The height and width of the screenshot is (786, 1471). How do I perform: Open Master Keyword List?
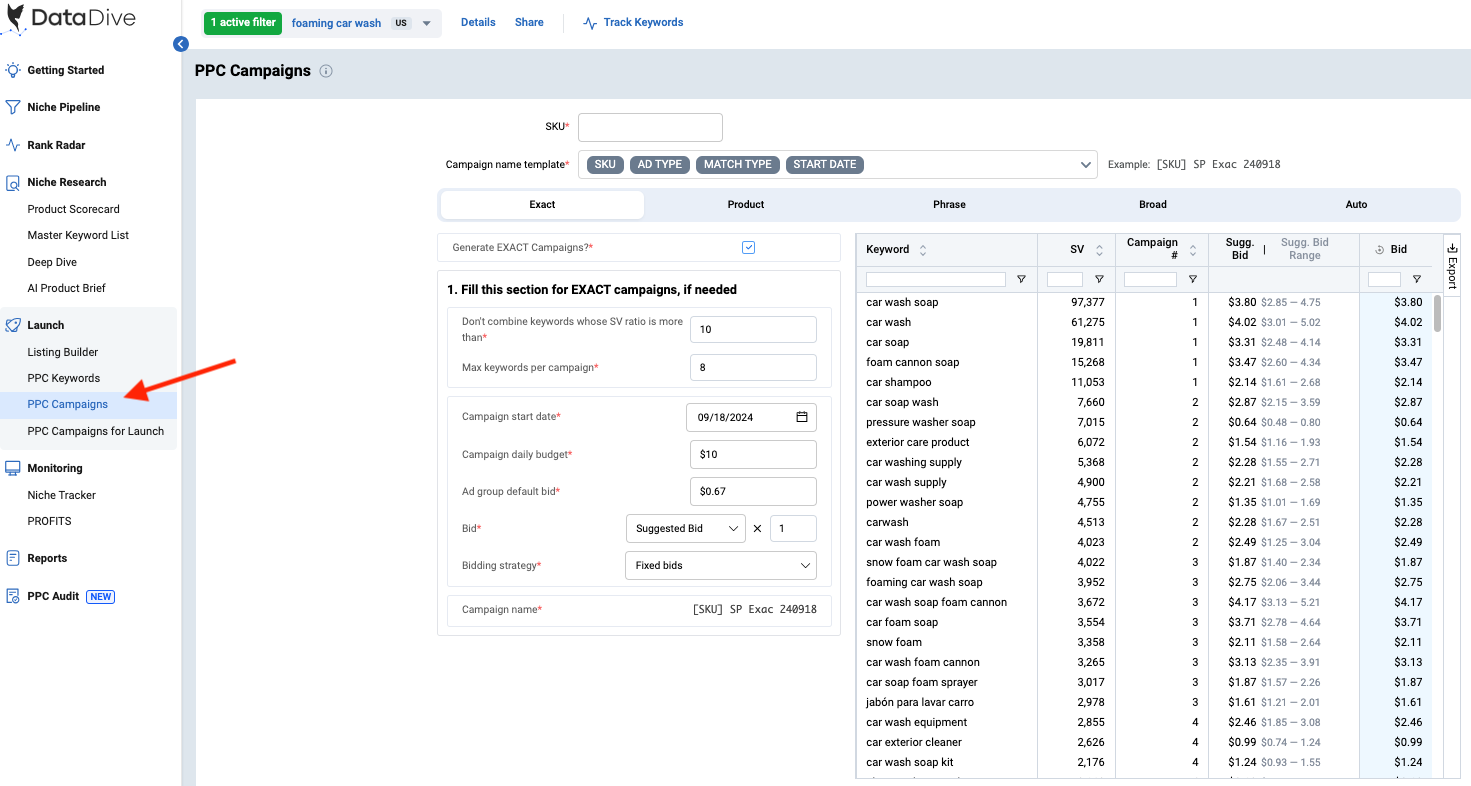[x=78, y=235]
